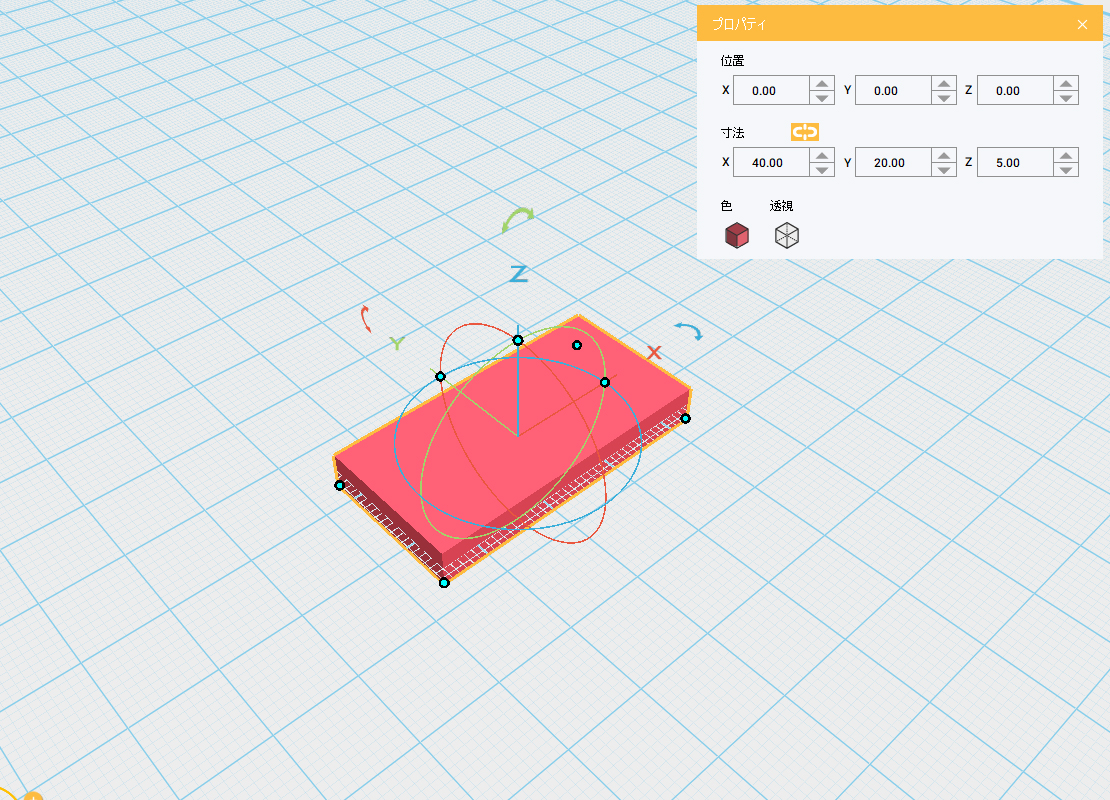Image resolution: width=1110 pixels, height=800 pixels.
Task: Close the プロパティ panel
Action: coord(1082,25)
